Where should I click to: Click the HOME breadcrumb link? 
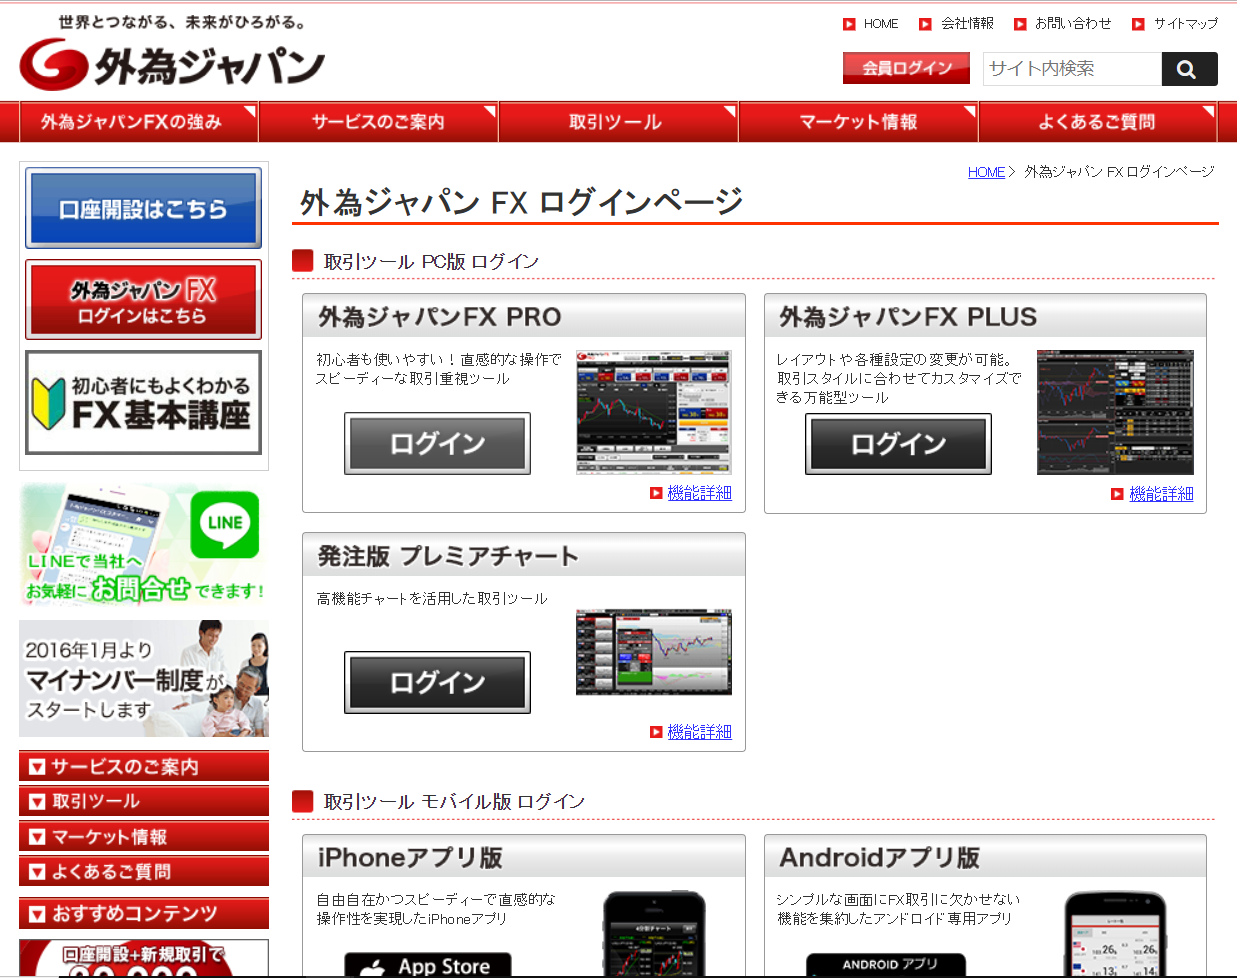click(x=986, y=172)
